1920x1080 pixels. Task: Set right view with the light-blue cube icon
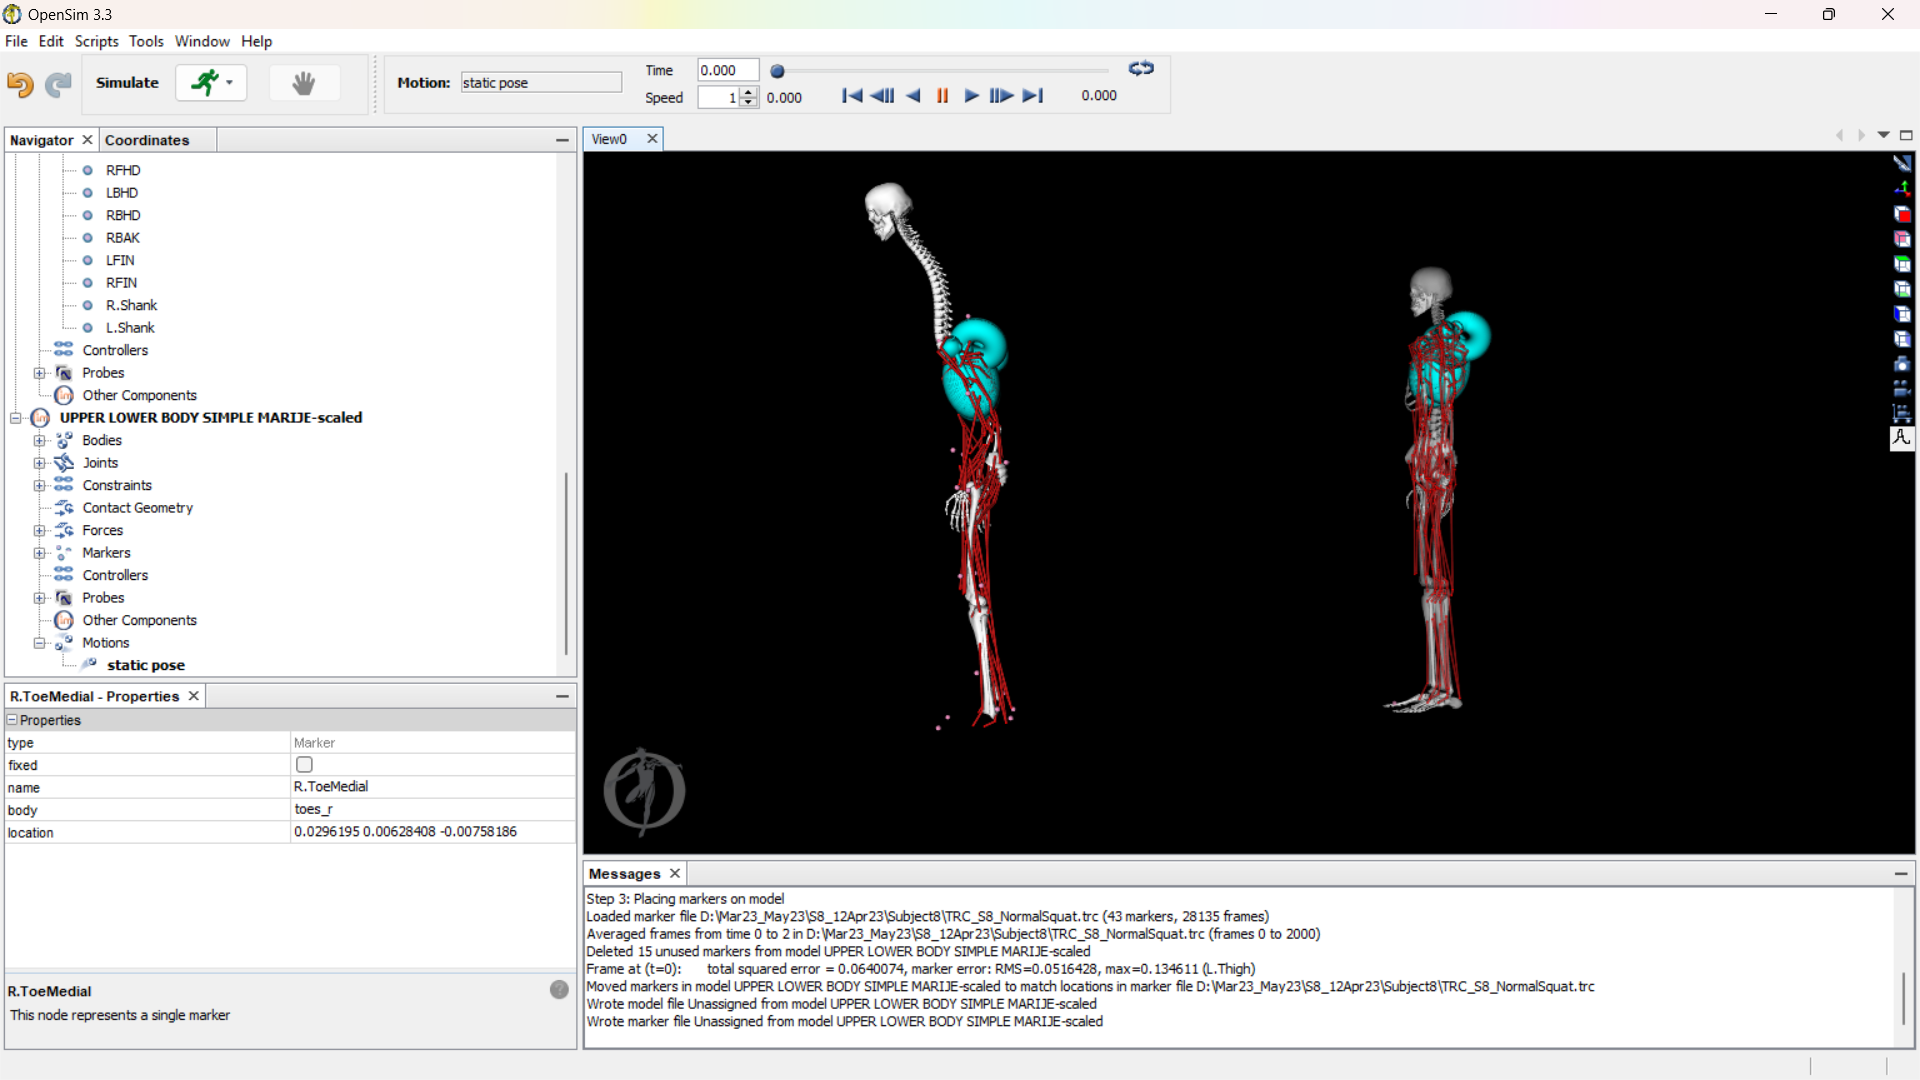coord(1902,339)
